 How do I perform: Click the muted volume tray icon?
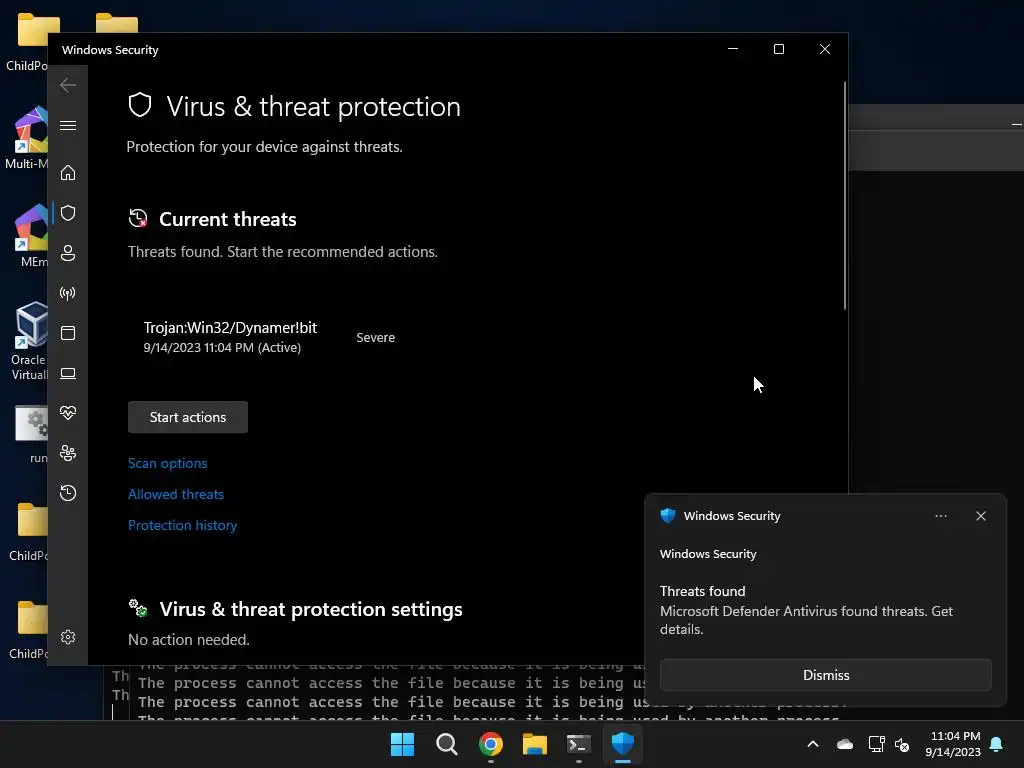click(x=903, y=744)
